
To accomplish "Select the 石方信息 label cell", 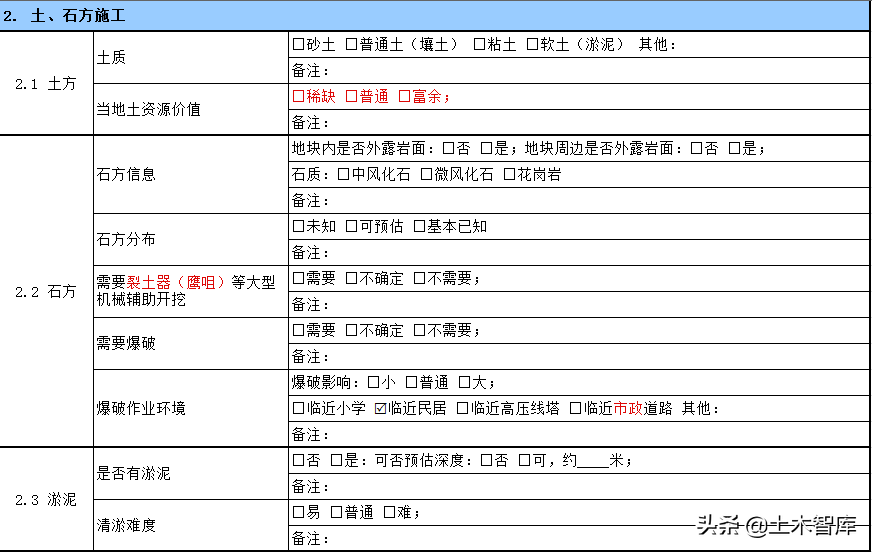I will [x=191, y=175].
